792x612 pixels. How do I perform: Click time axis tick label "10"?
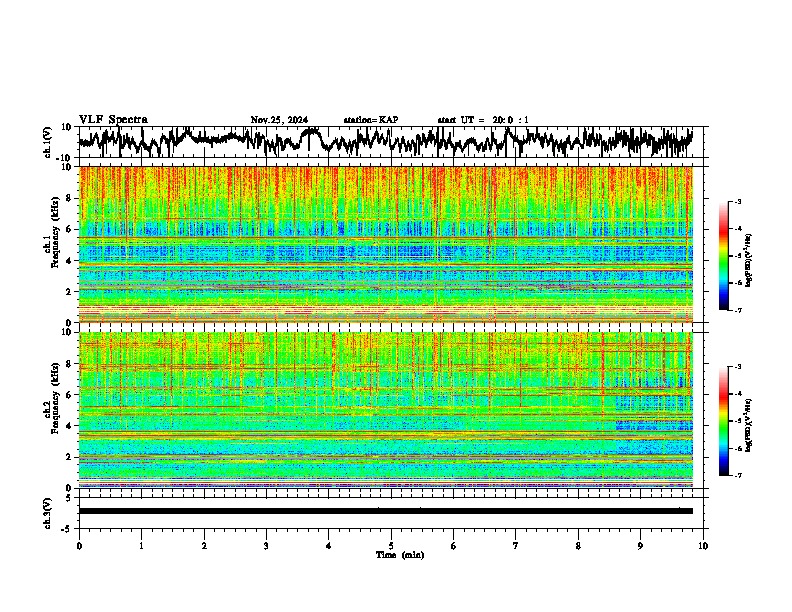tap(703, 546)
